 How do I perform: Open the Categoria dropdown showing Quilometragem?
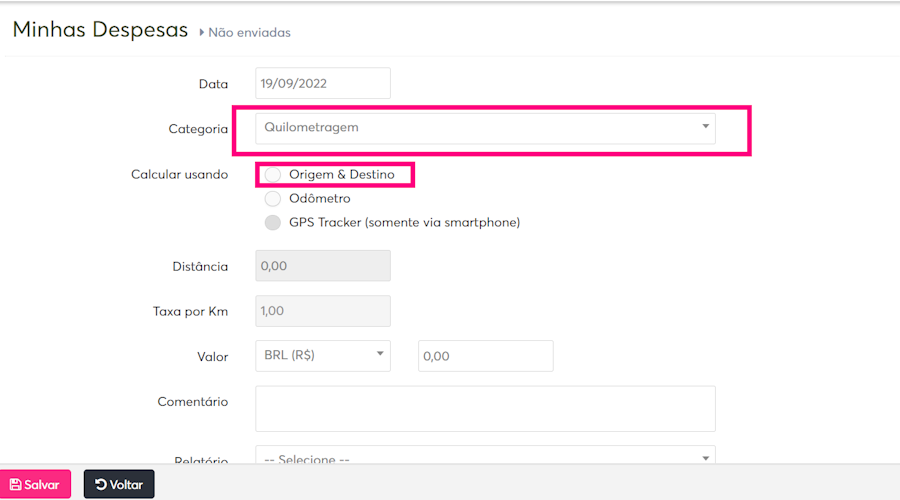click(x=485, y=128)
